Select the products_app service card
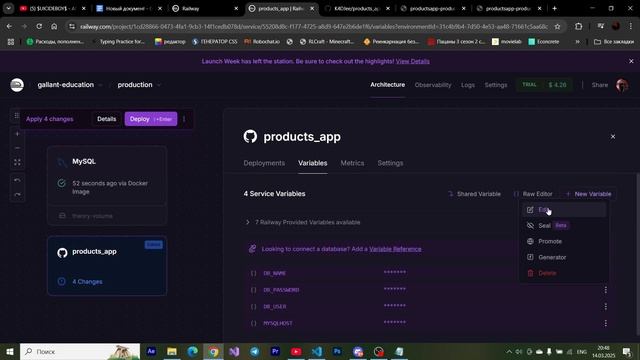640x360 pixels. pyautogui.click(x=107, y=265)
